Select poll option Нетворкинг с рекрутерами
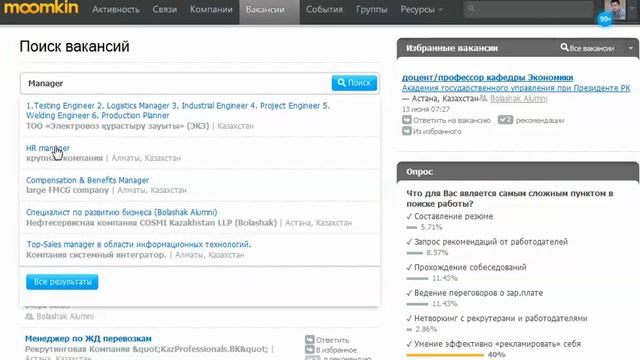Image resolution: width=640 pixels, height=360 pixels. click(x=497, y=318)
